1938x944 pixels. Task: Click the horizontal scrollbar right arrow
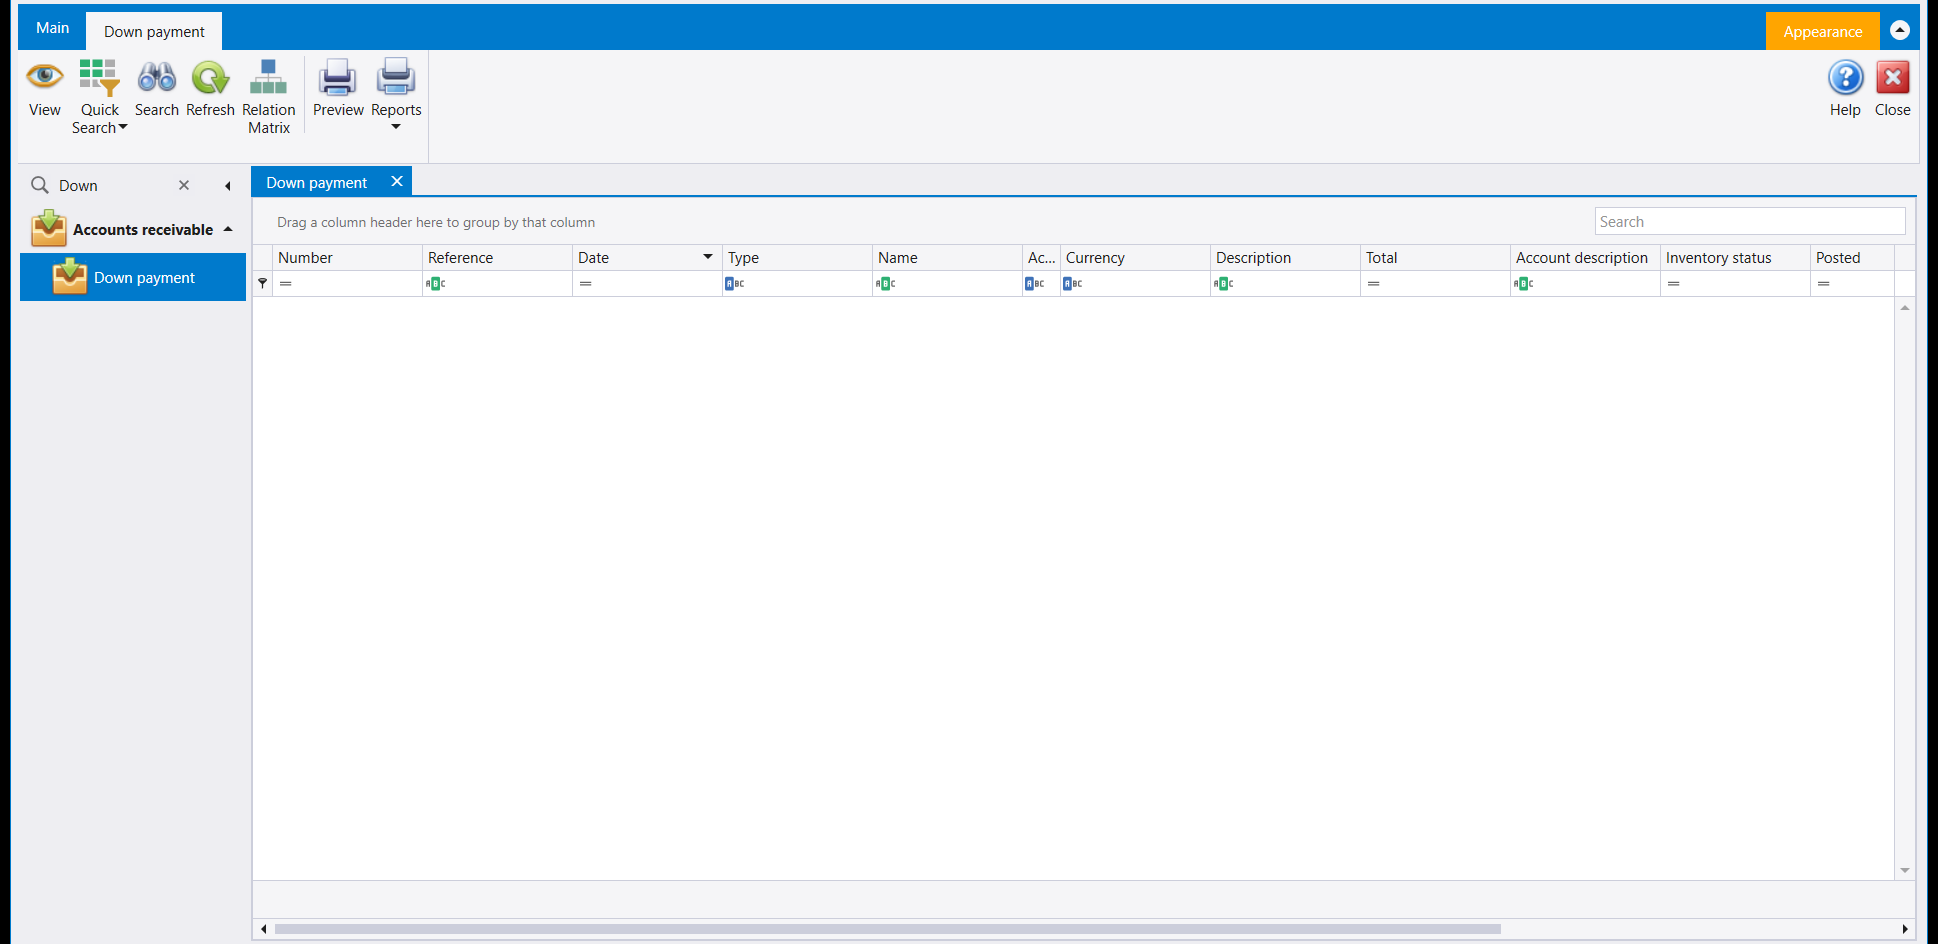click(x=1905, y=929)
